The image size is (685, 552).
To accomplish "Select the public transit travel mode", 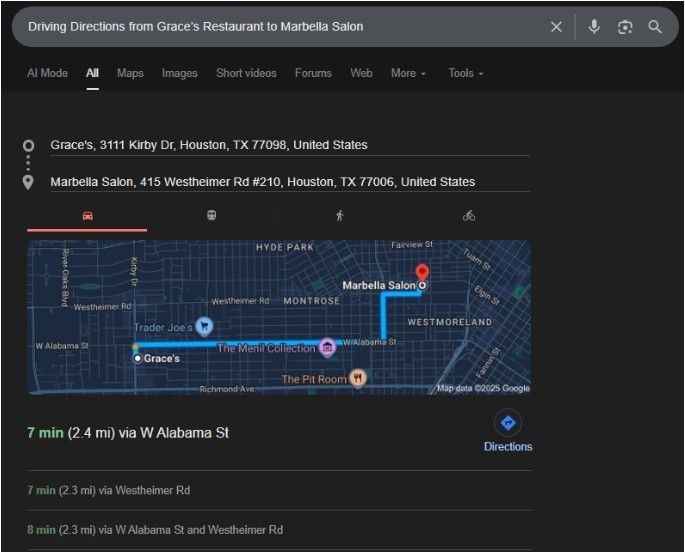I will coord(211,215).
